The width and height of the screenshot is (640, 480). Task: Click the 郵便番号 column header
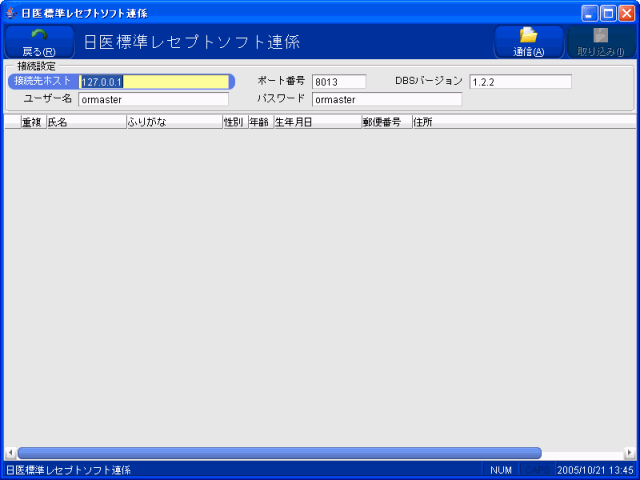tap(387, 122)
